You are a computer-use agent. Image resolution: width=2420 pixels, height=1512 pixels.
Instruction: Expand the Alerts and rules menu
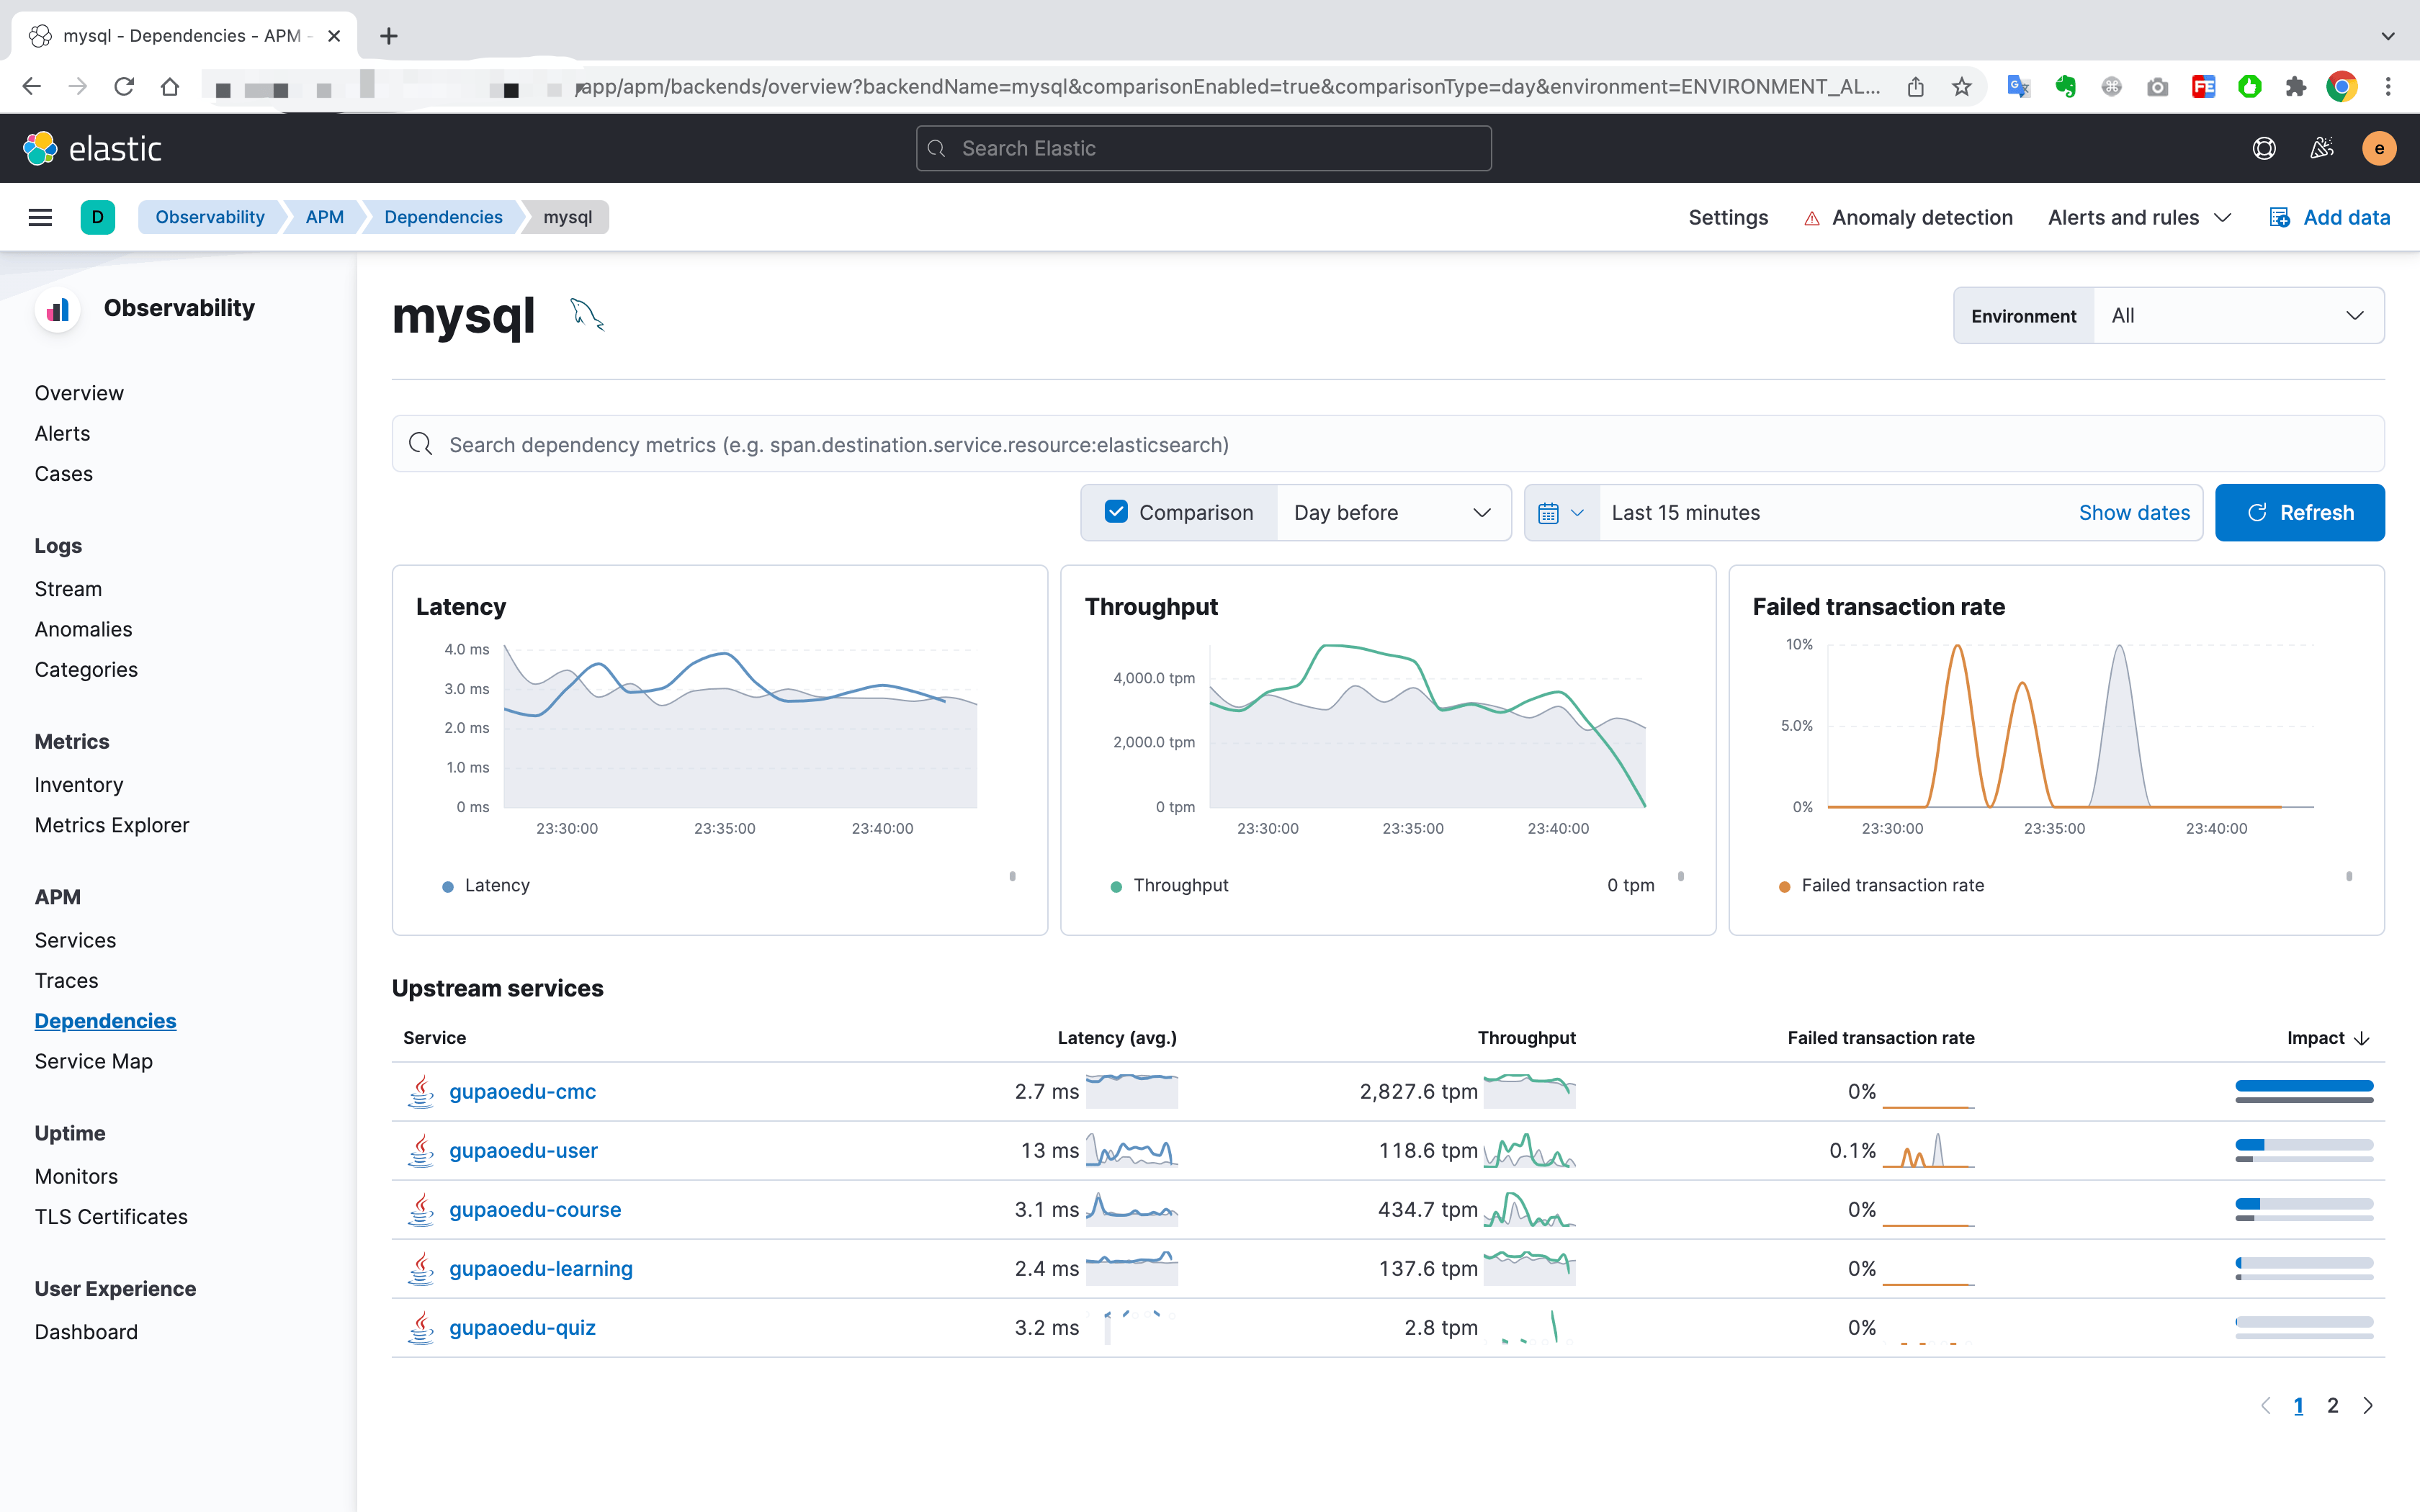2139,217
